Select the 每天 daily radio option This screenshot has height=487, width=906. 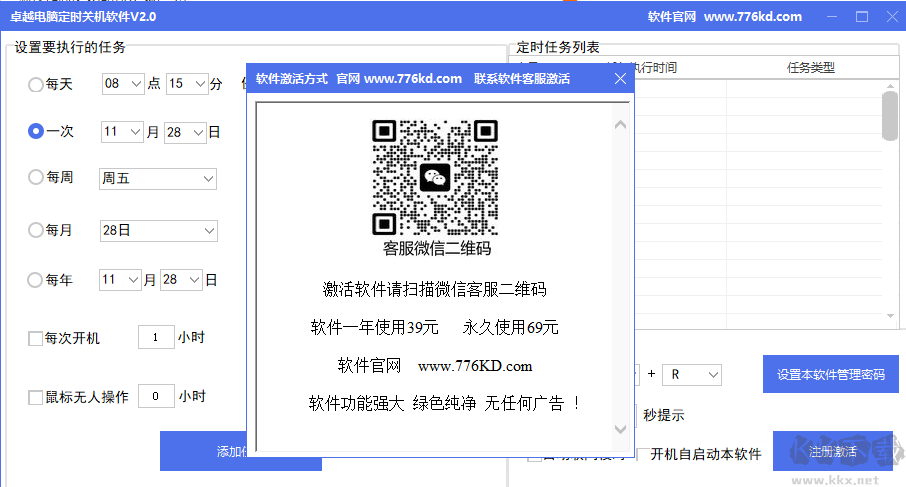click(x=36, y=84)
